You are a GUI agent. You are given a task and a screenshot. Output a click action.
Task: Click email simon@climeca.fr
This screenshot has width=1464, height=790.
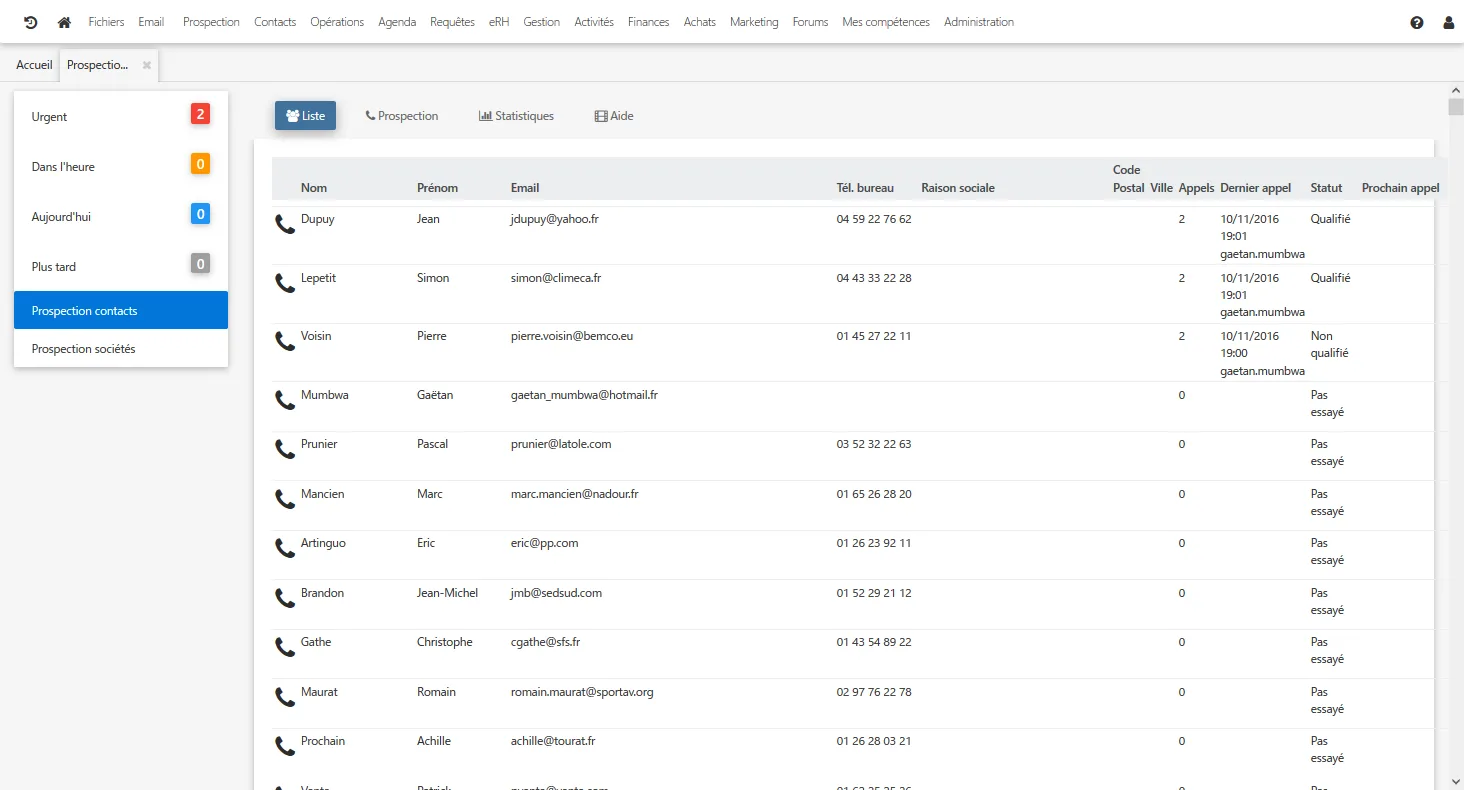tap(556, 278)
